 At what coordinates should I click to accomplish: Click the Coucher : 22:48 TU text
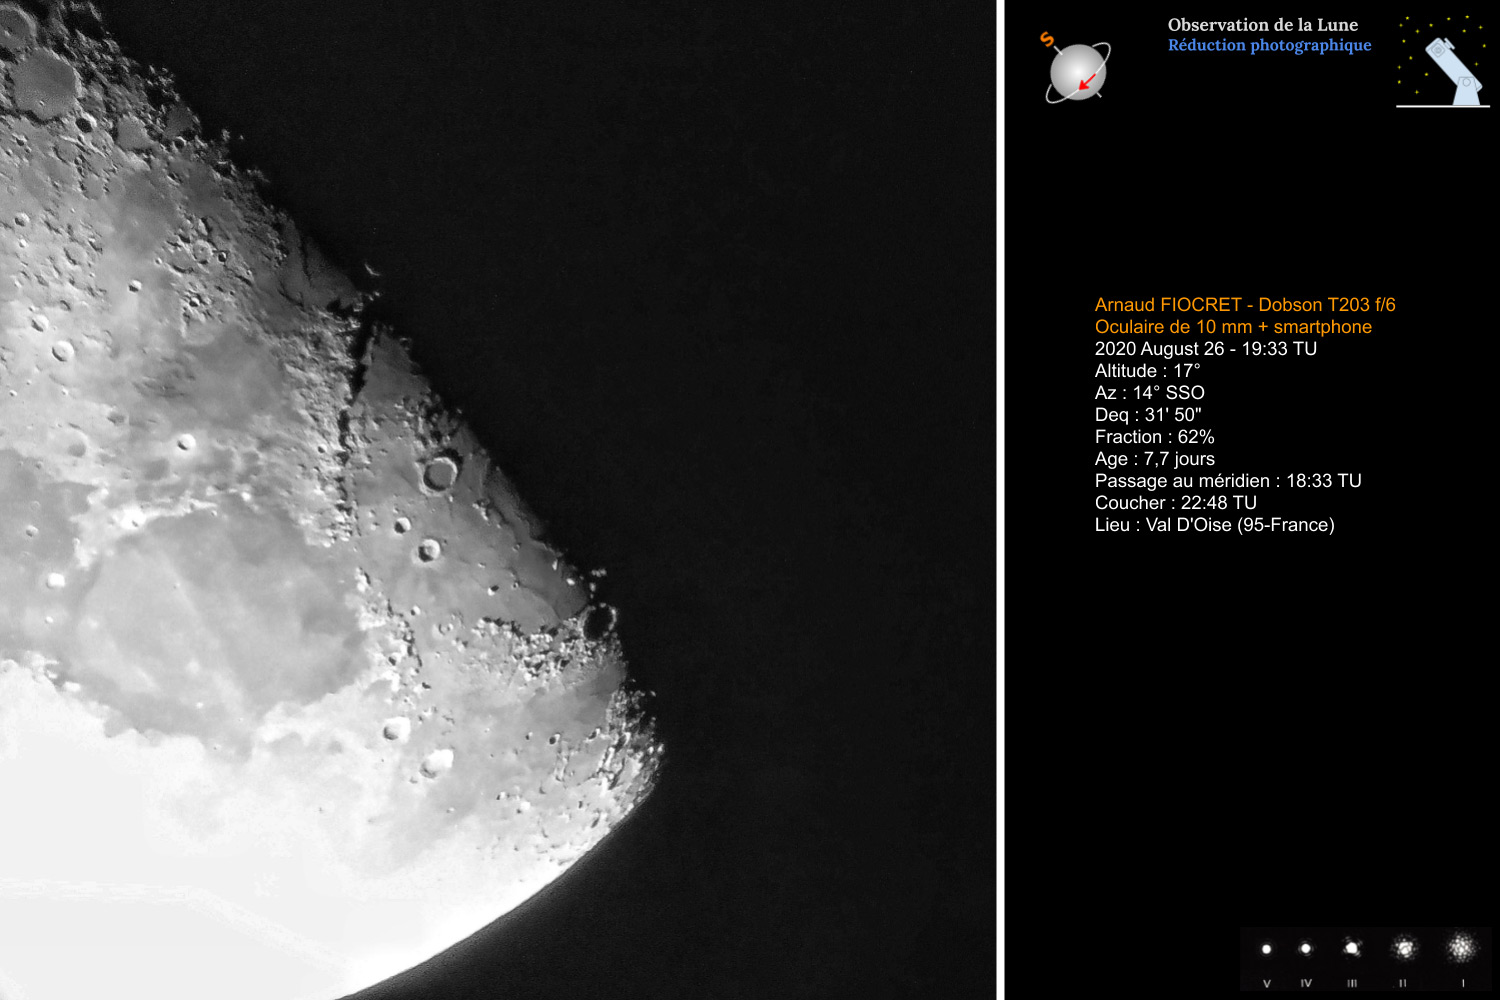(1175, 503)
